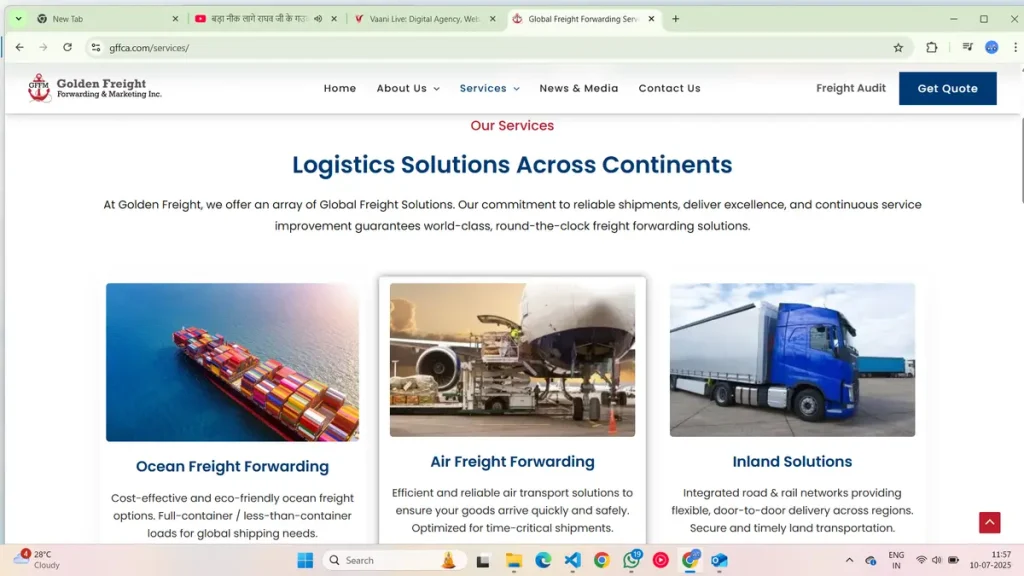Expand the Services dropdown menu
This screenshot has width=1024, height=576.
pyautogui.click(x=490, y=88)
